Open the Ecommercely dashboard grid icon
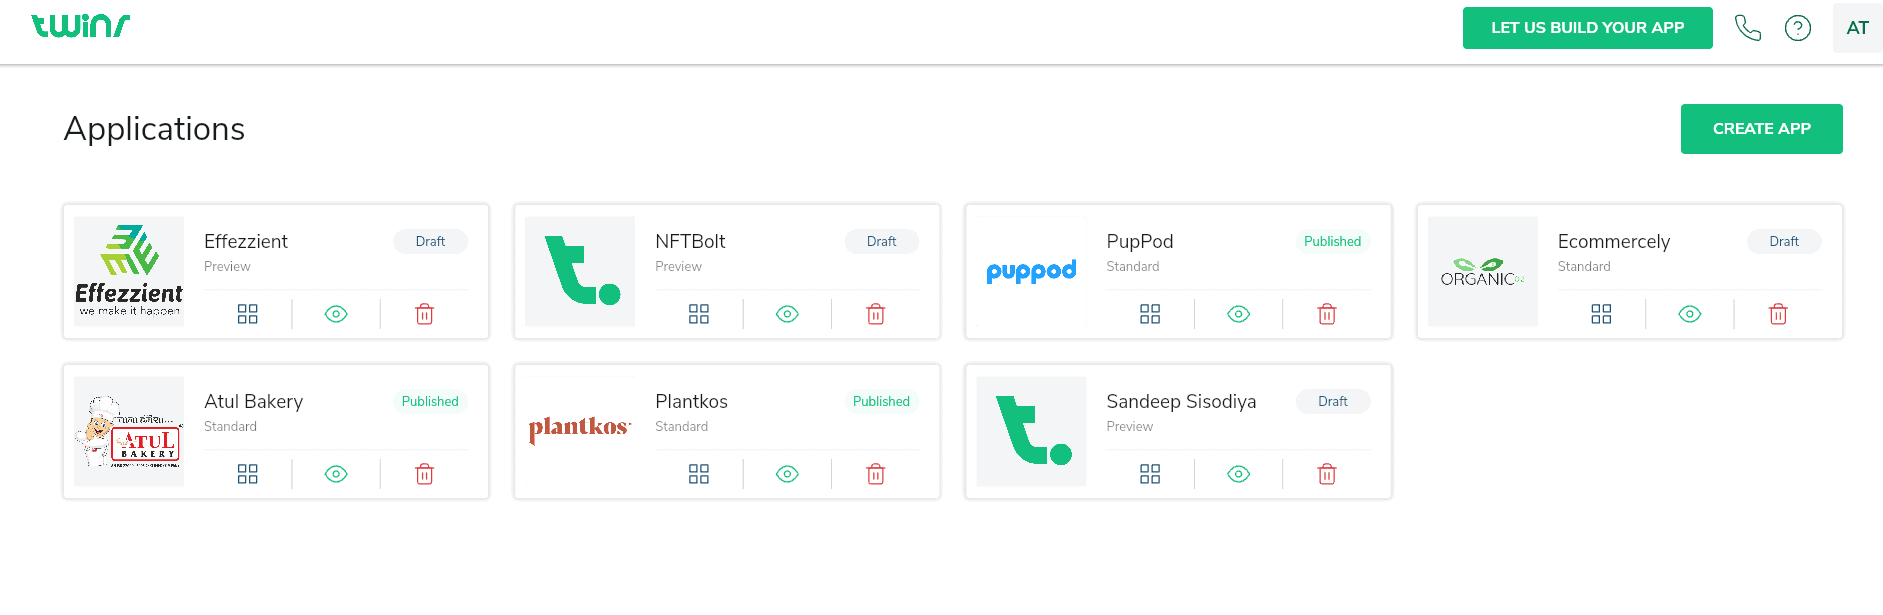The image size is (1883, 615). pyautogui.click(x=1601, y=314)
